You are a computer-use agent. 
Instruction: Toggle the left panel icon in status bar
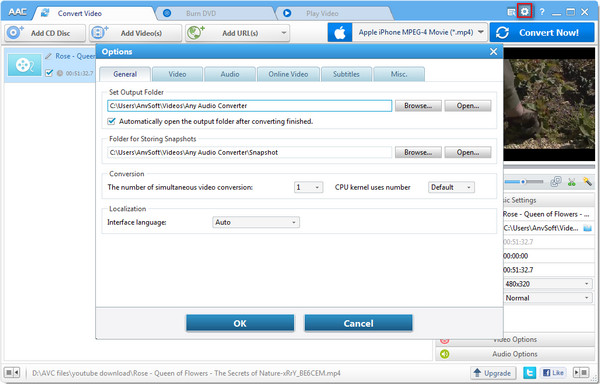(x=12, y=372)
